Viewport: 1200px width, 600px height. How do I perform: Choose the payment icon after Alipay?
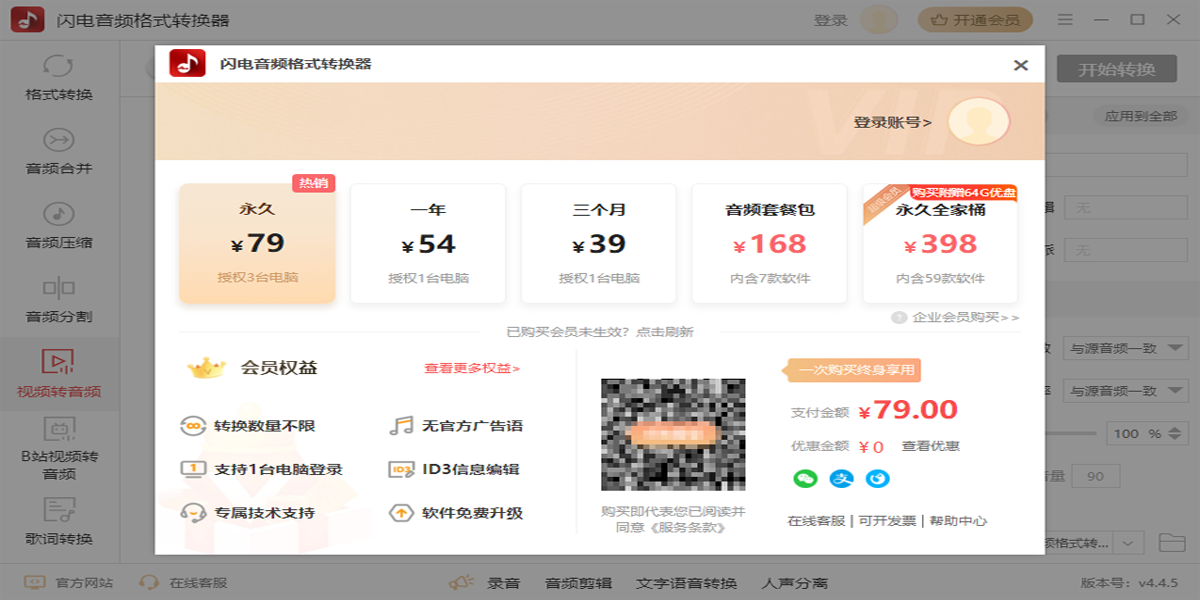point(877,479)
